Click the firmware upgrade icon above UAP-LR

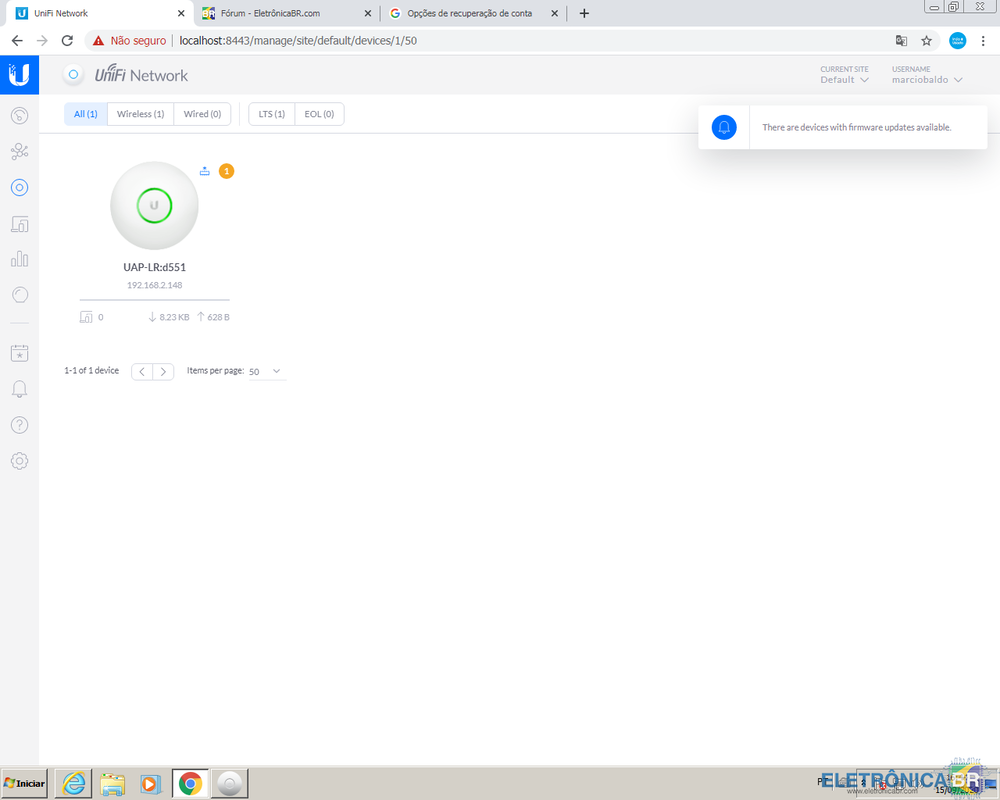click(205, 171)
